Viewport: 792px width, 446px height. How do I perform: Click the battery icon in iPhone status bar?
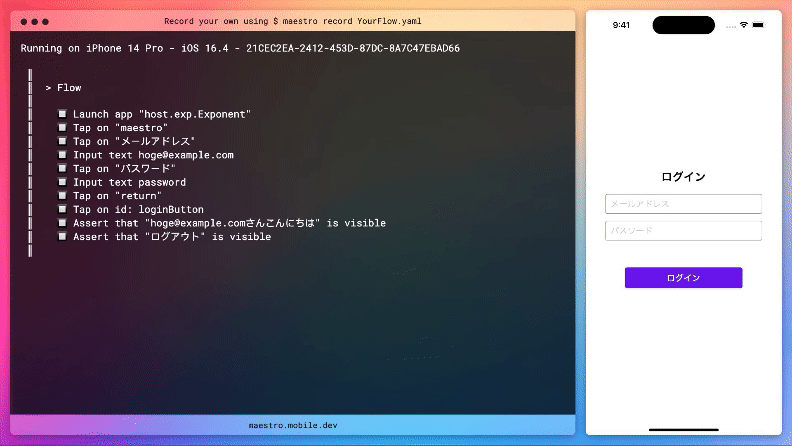click(x=759, y=25)
